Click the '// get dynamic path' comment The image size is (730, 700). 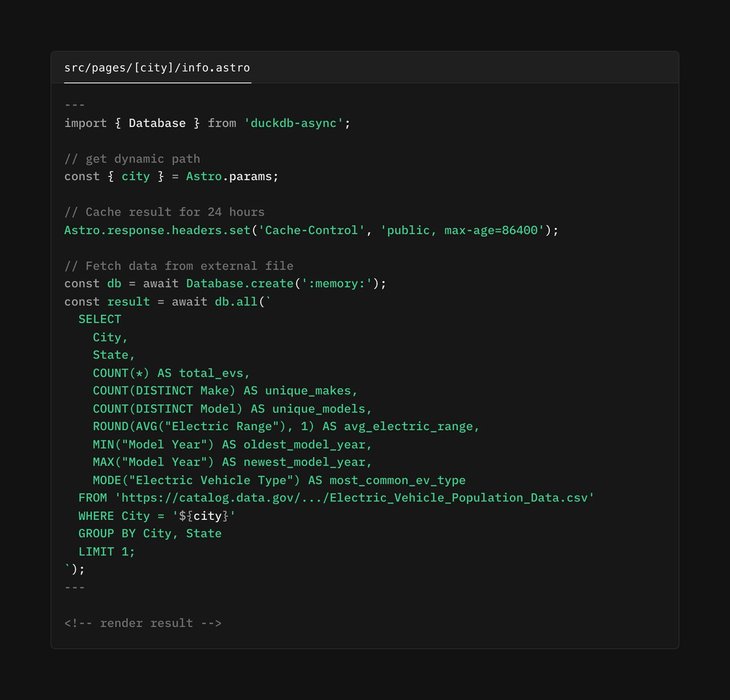click(x=132, y=159)
